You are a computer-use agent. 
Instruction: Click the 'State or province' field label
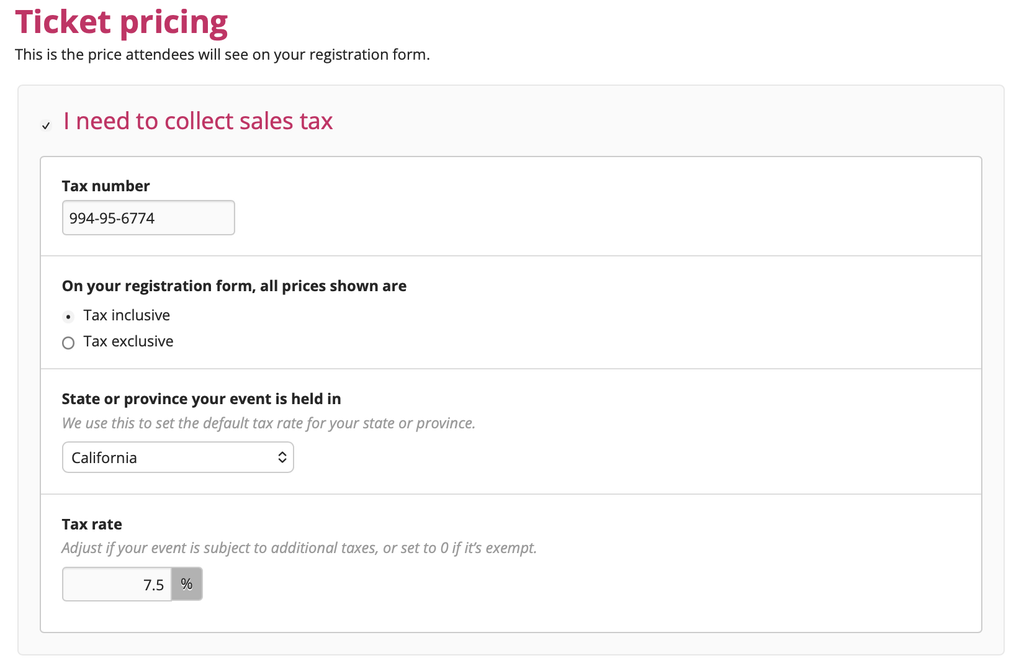[201, 399]
